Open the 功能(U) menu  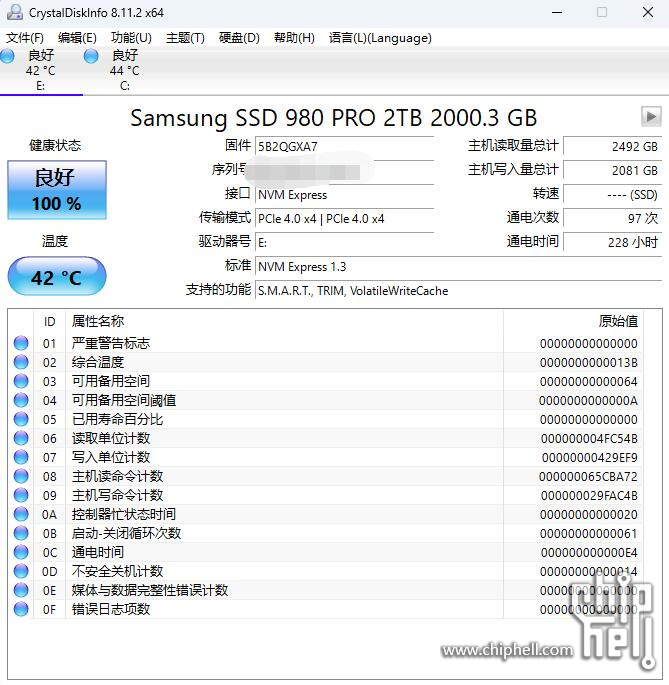(x=131, y=38)
